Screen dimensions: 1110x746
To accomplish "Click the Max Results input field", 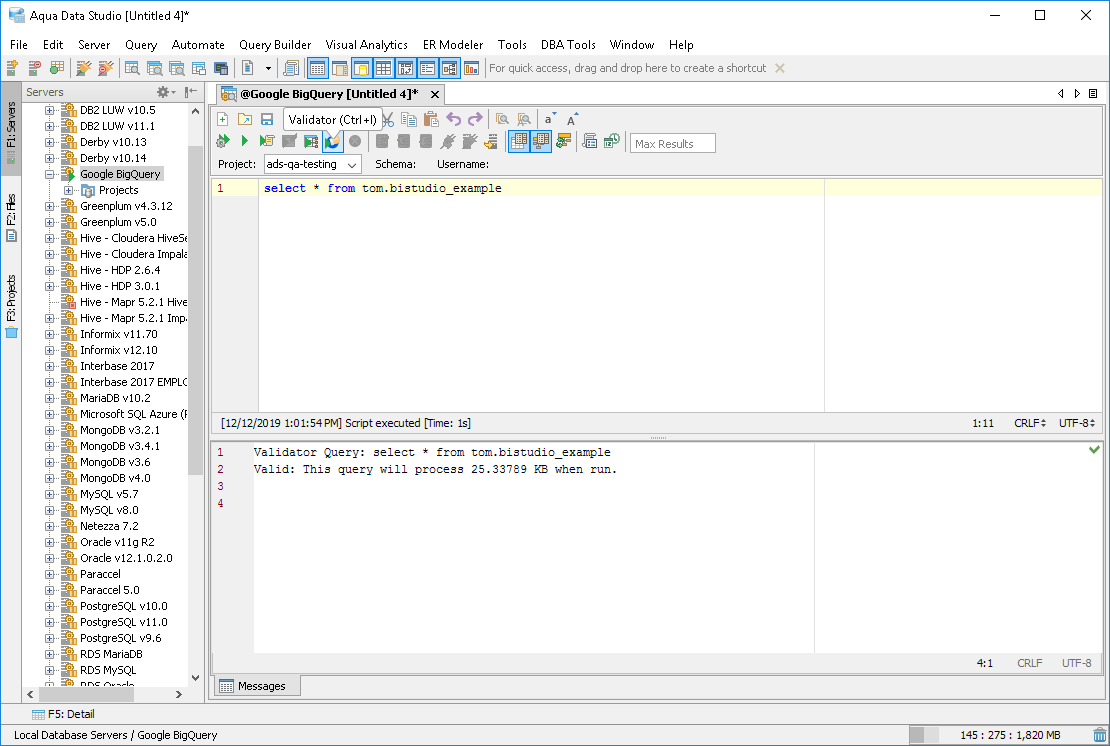I will pos(672,143).
